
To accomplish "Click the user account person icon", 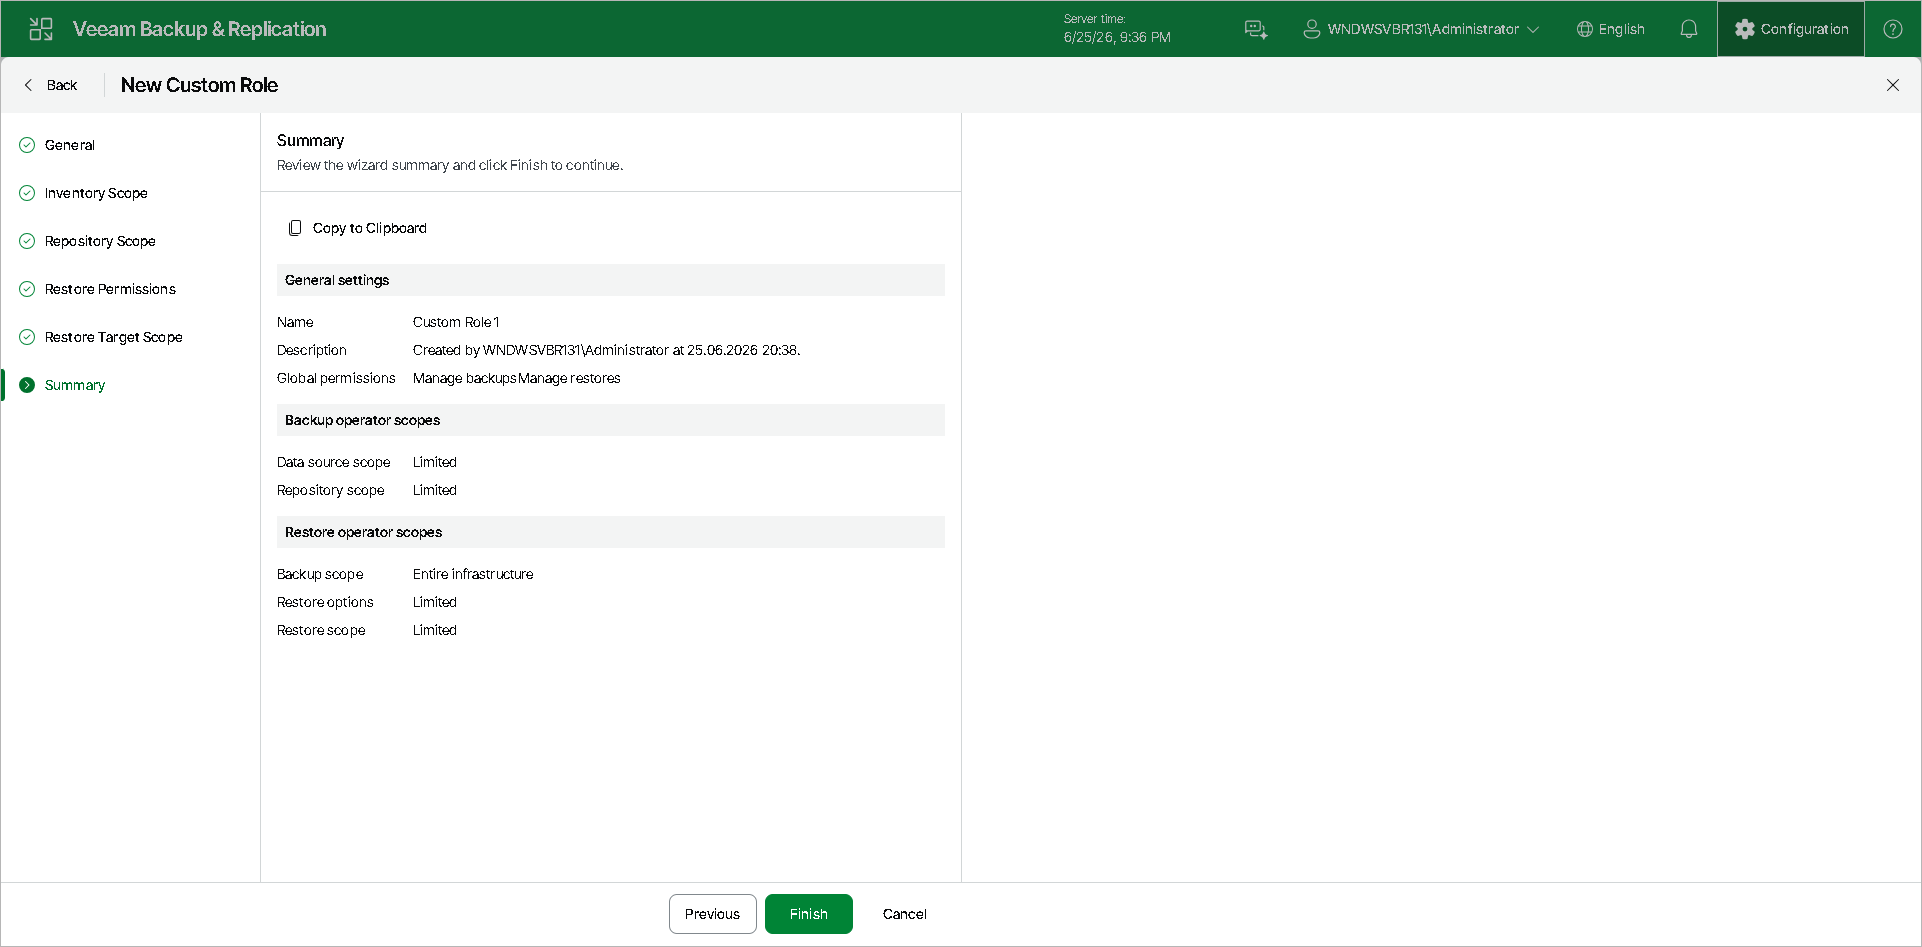I will point(1312,29).
